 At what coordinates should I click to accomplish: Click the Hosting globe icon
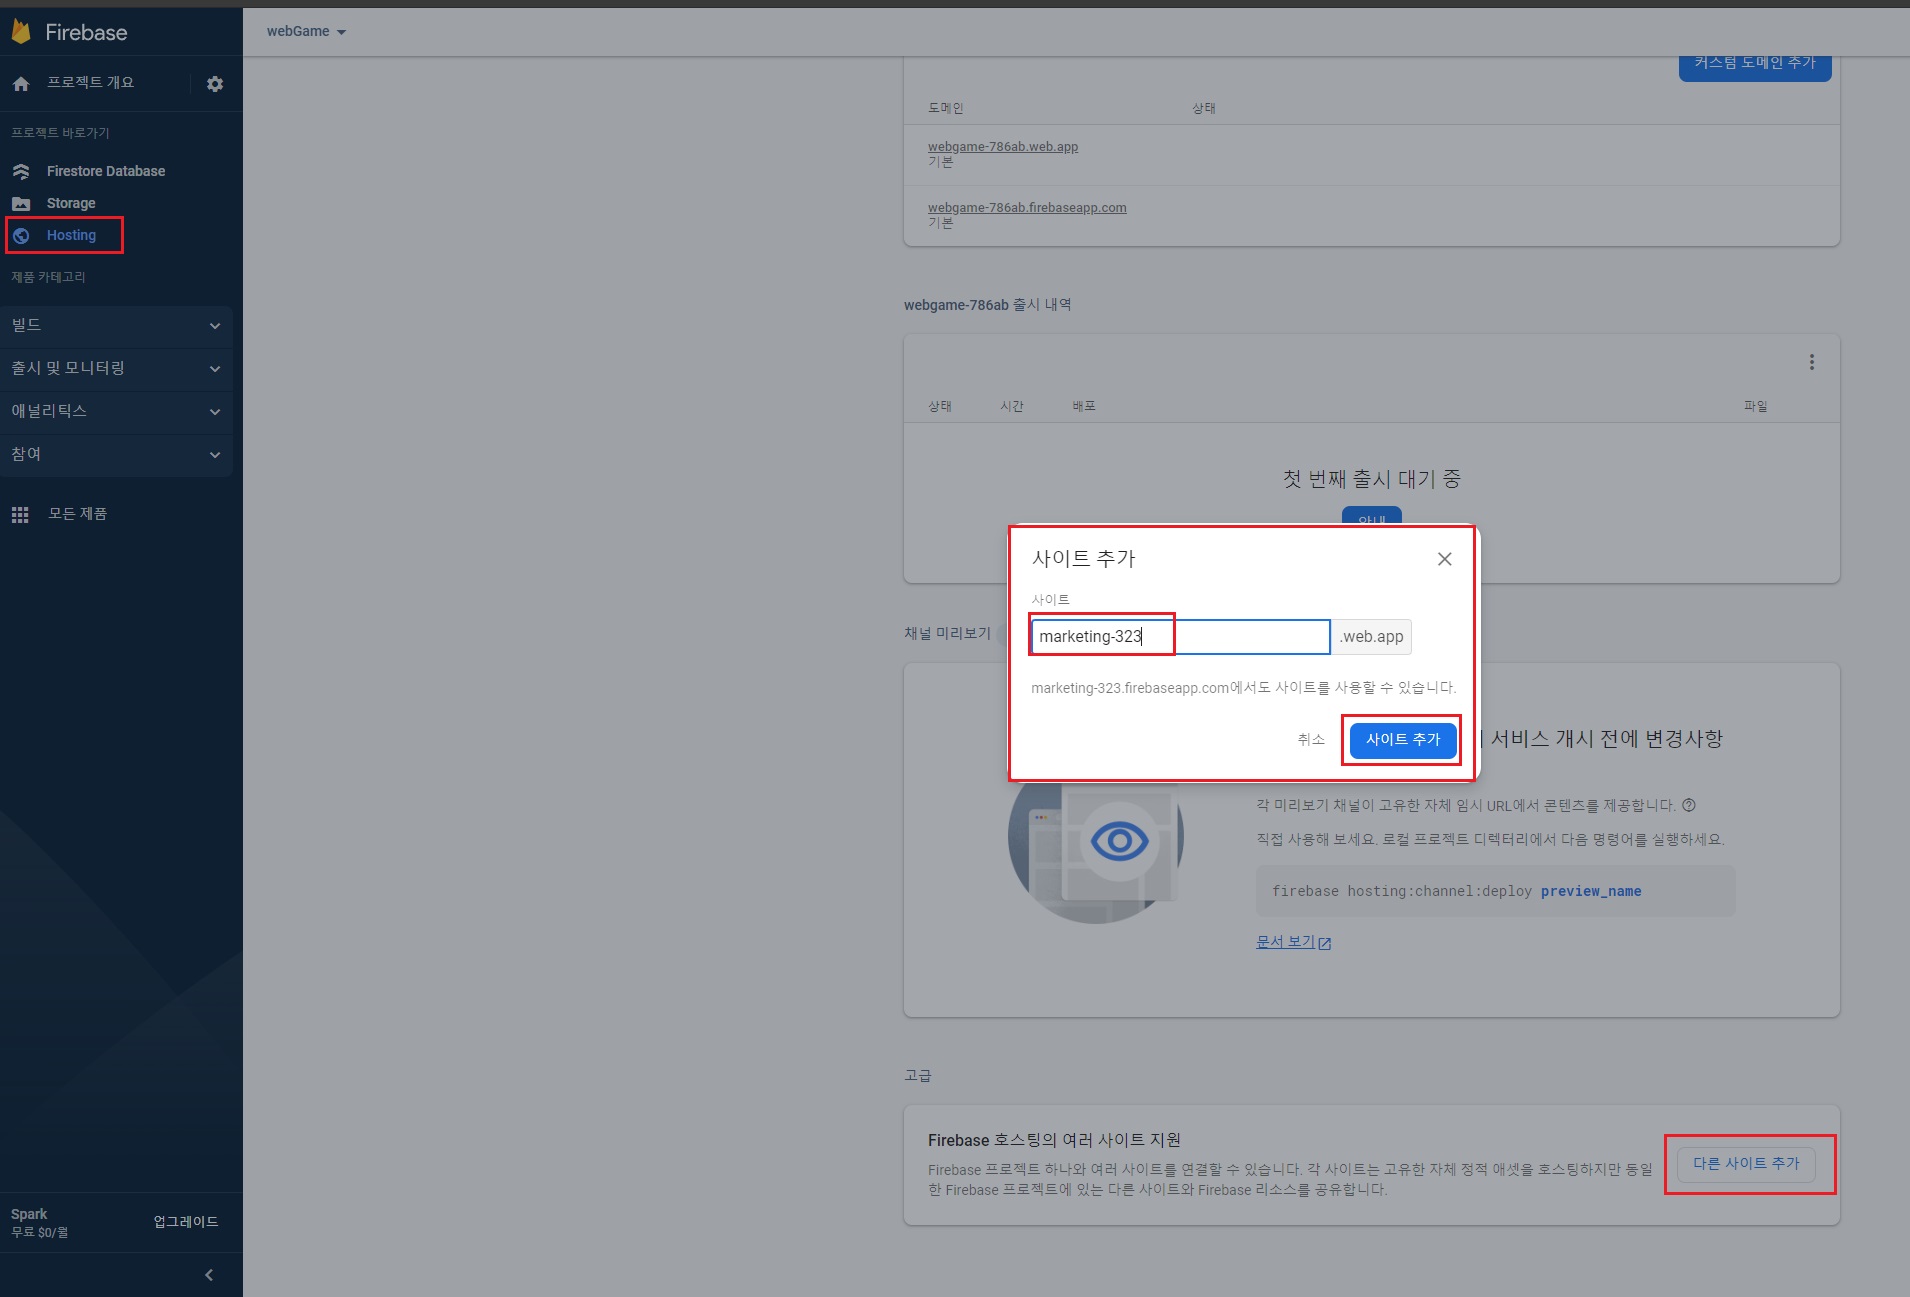point(21,236)
